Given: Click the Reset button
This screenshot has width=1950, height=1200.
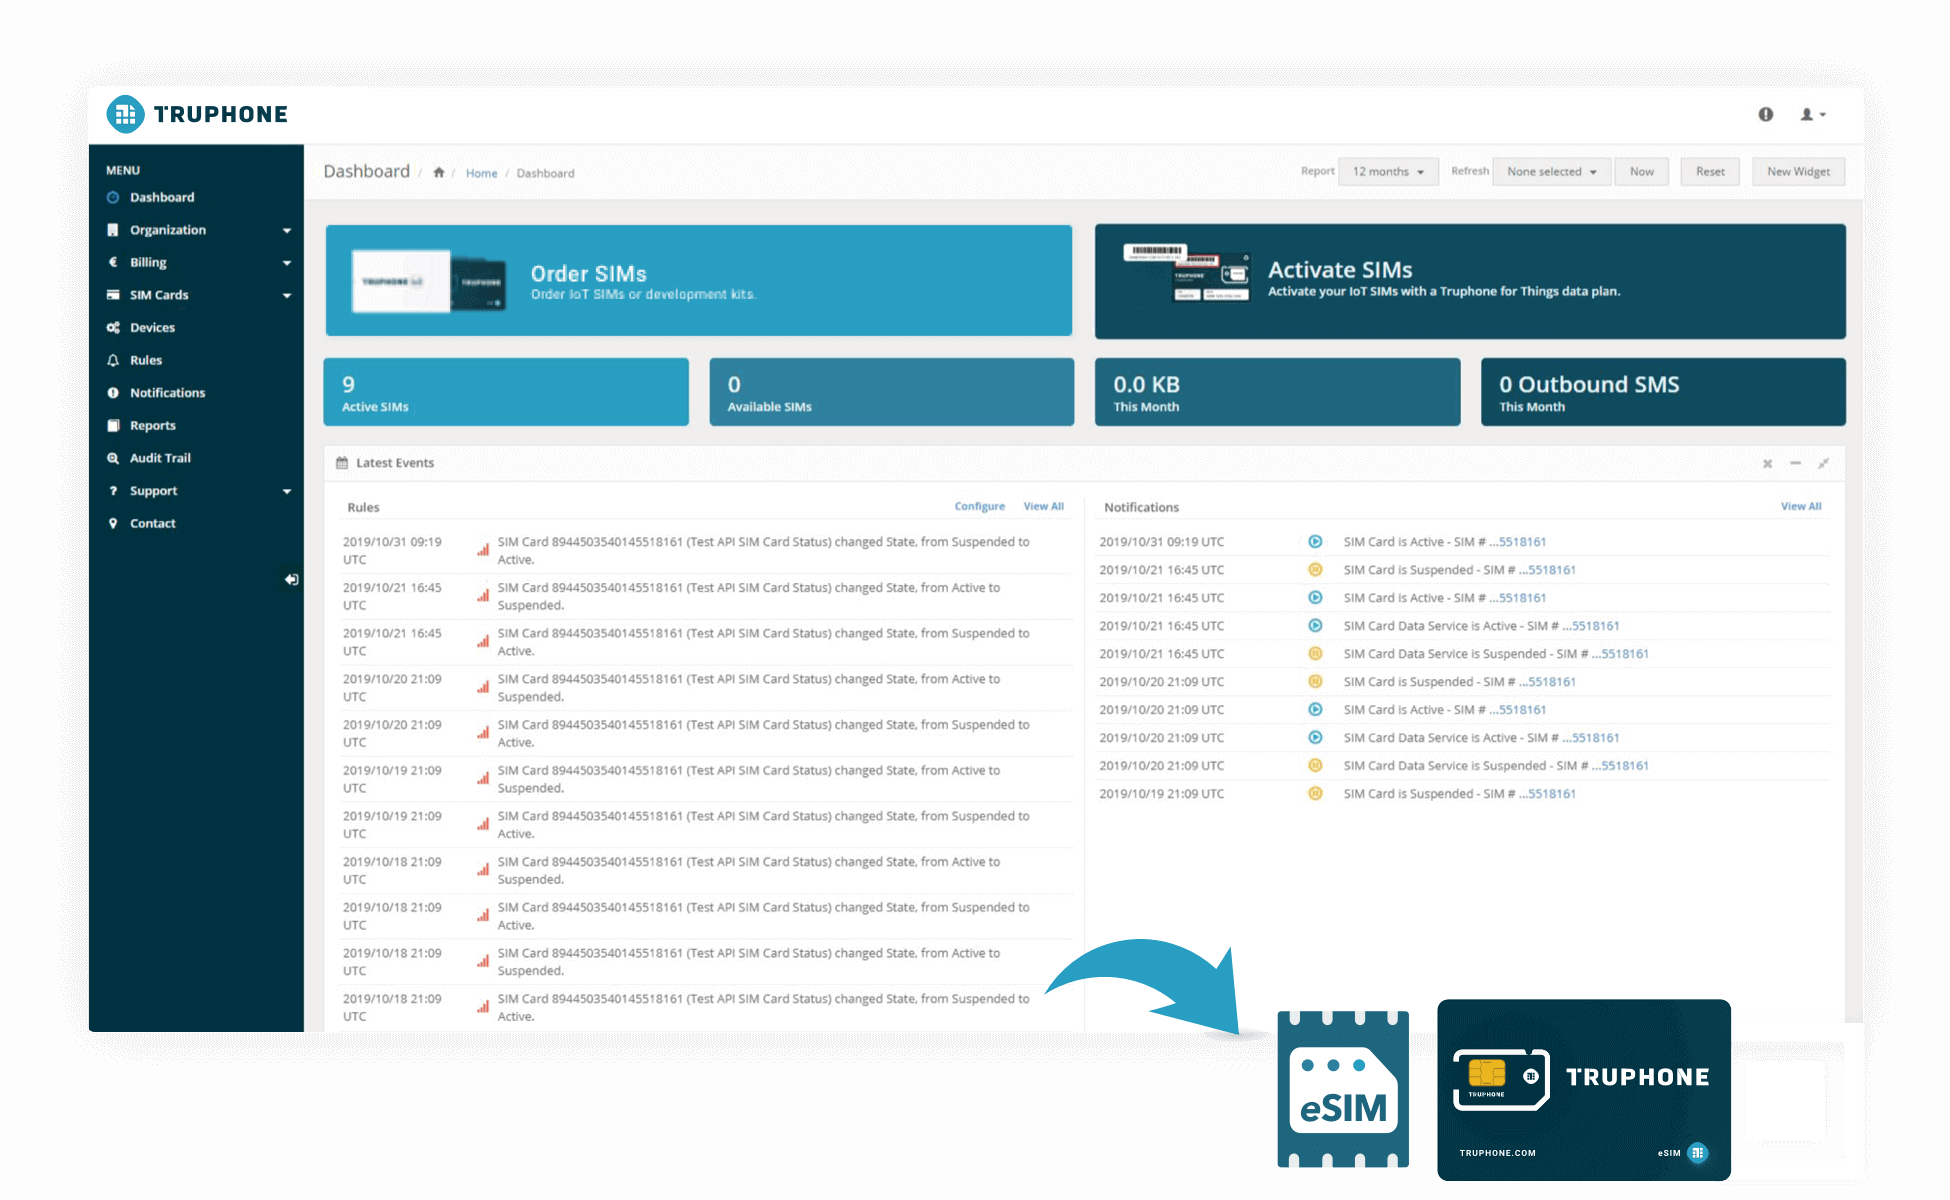Looking at the screenshot, I should click(1710, 172).
